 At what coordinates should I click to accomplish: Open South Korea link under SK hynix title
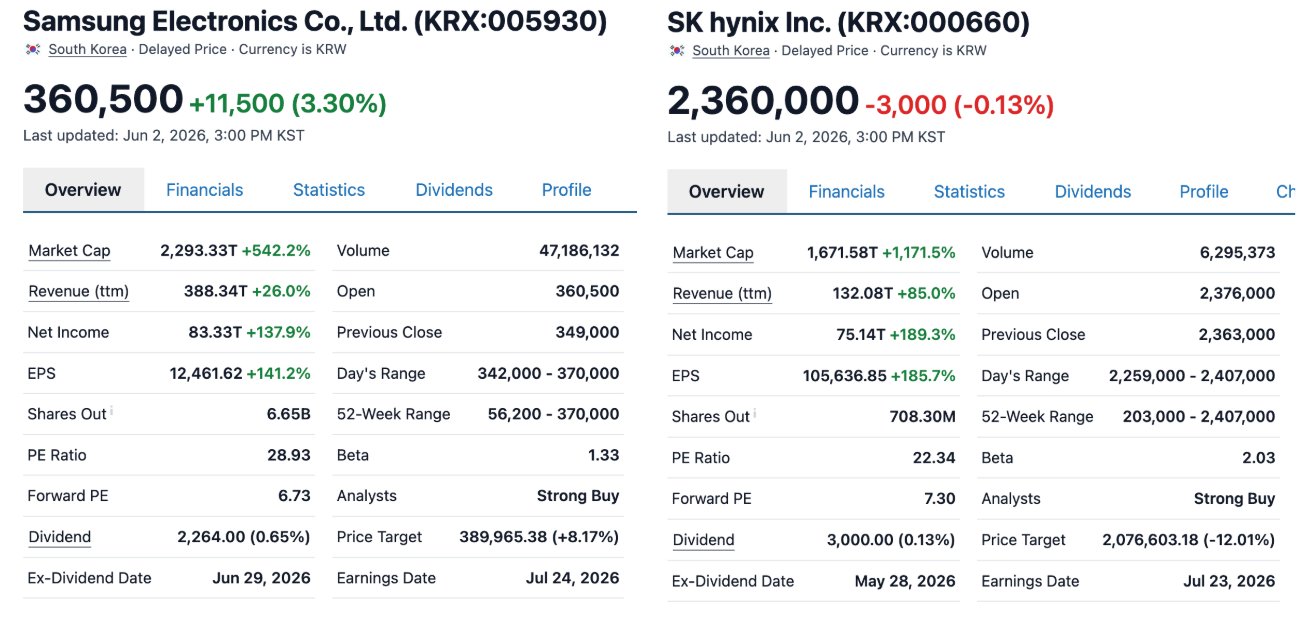click(731, 50)
